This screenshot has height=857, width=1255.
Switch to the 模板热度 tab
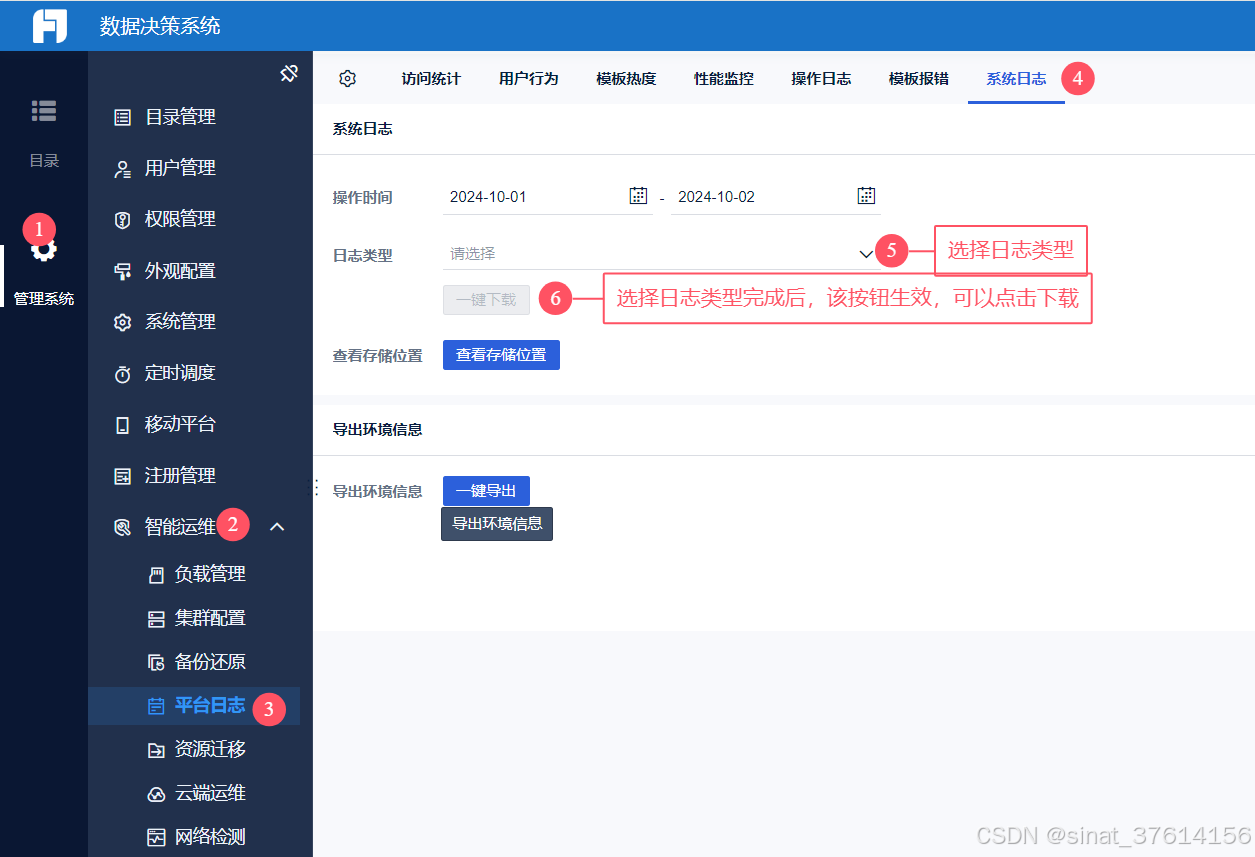(626, 78)
